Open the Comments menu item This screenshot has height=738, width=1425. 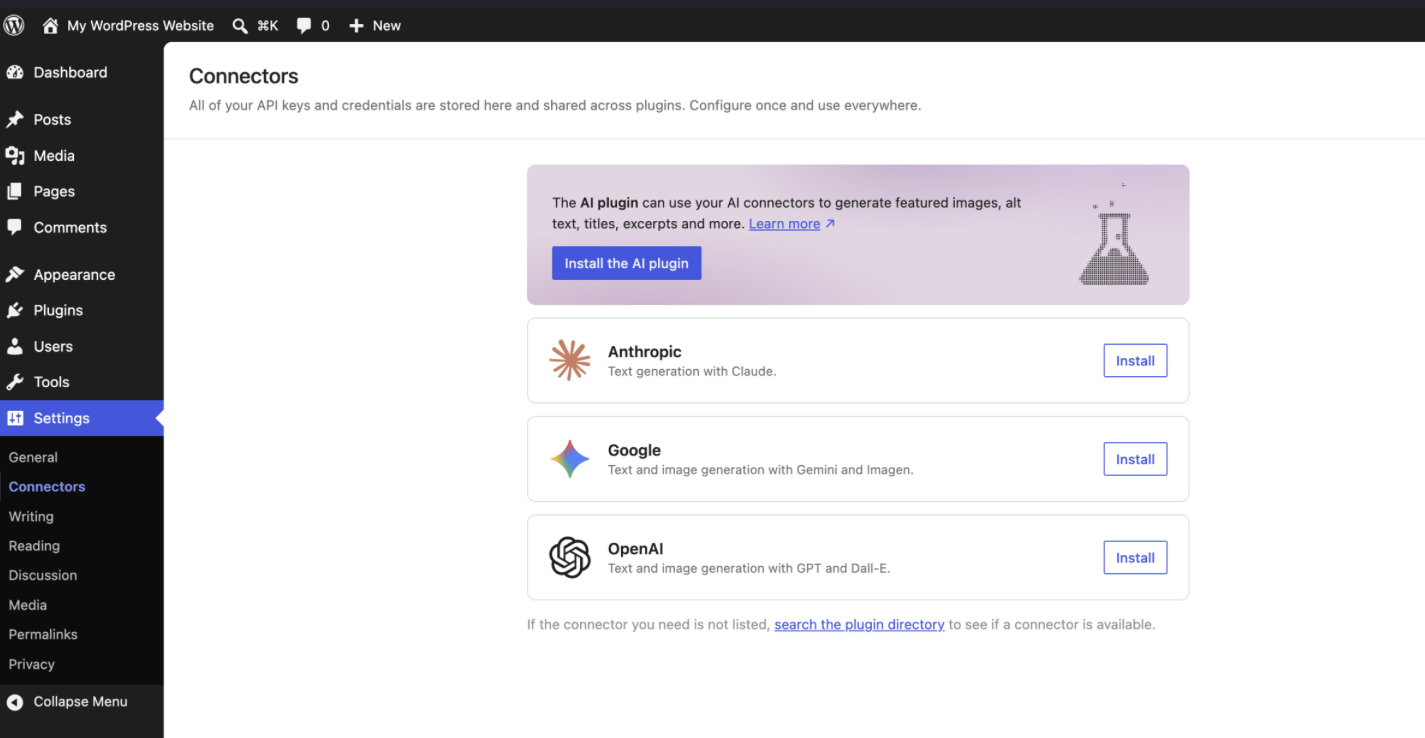pos(82,227)
